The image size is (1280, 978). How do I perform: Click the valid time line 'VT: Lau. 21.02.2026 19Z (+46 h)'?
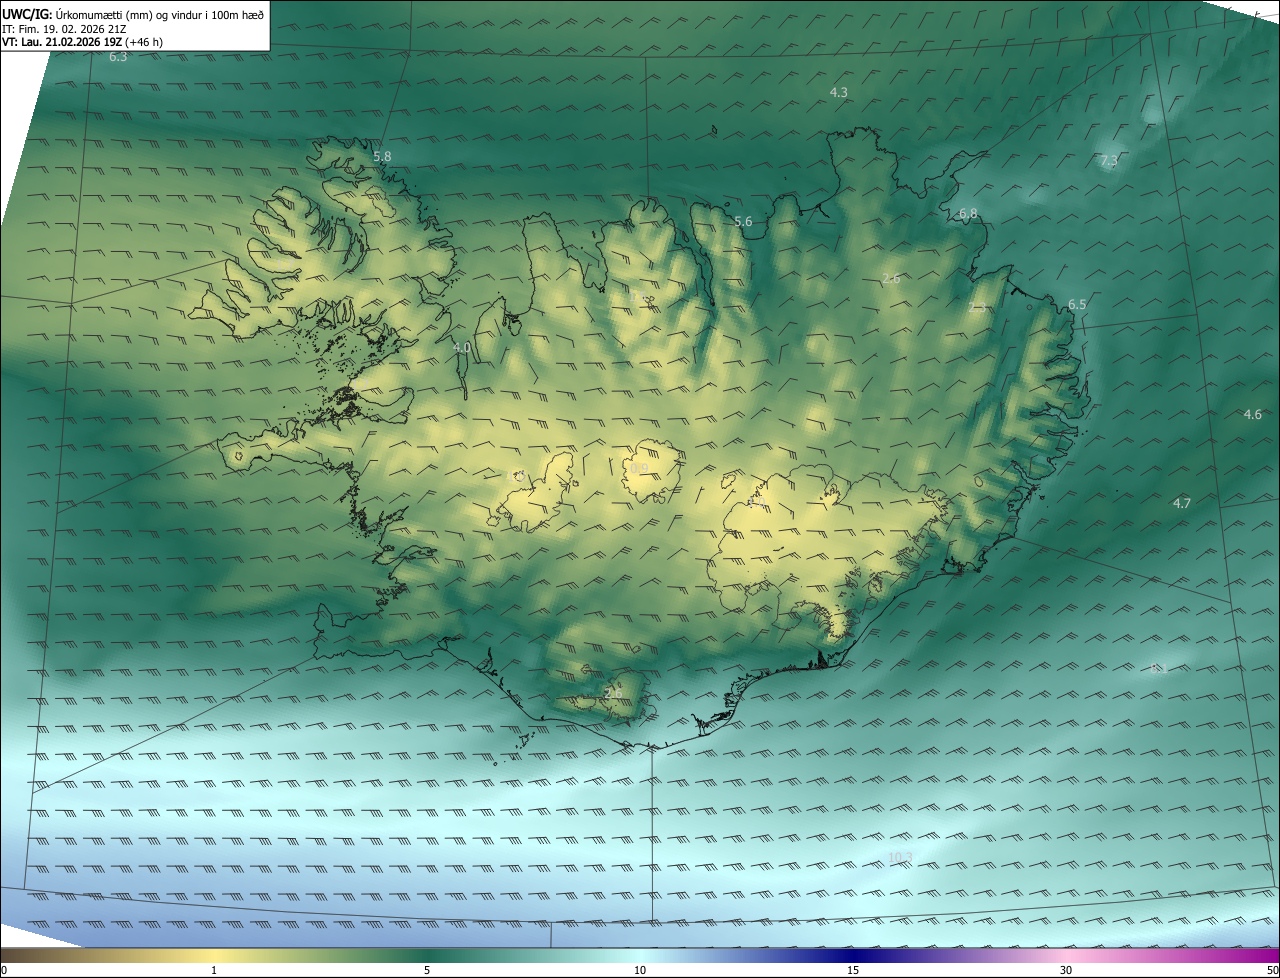coord(82,42)
